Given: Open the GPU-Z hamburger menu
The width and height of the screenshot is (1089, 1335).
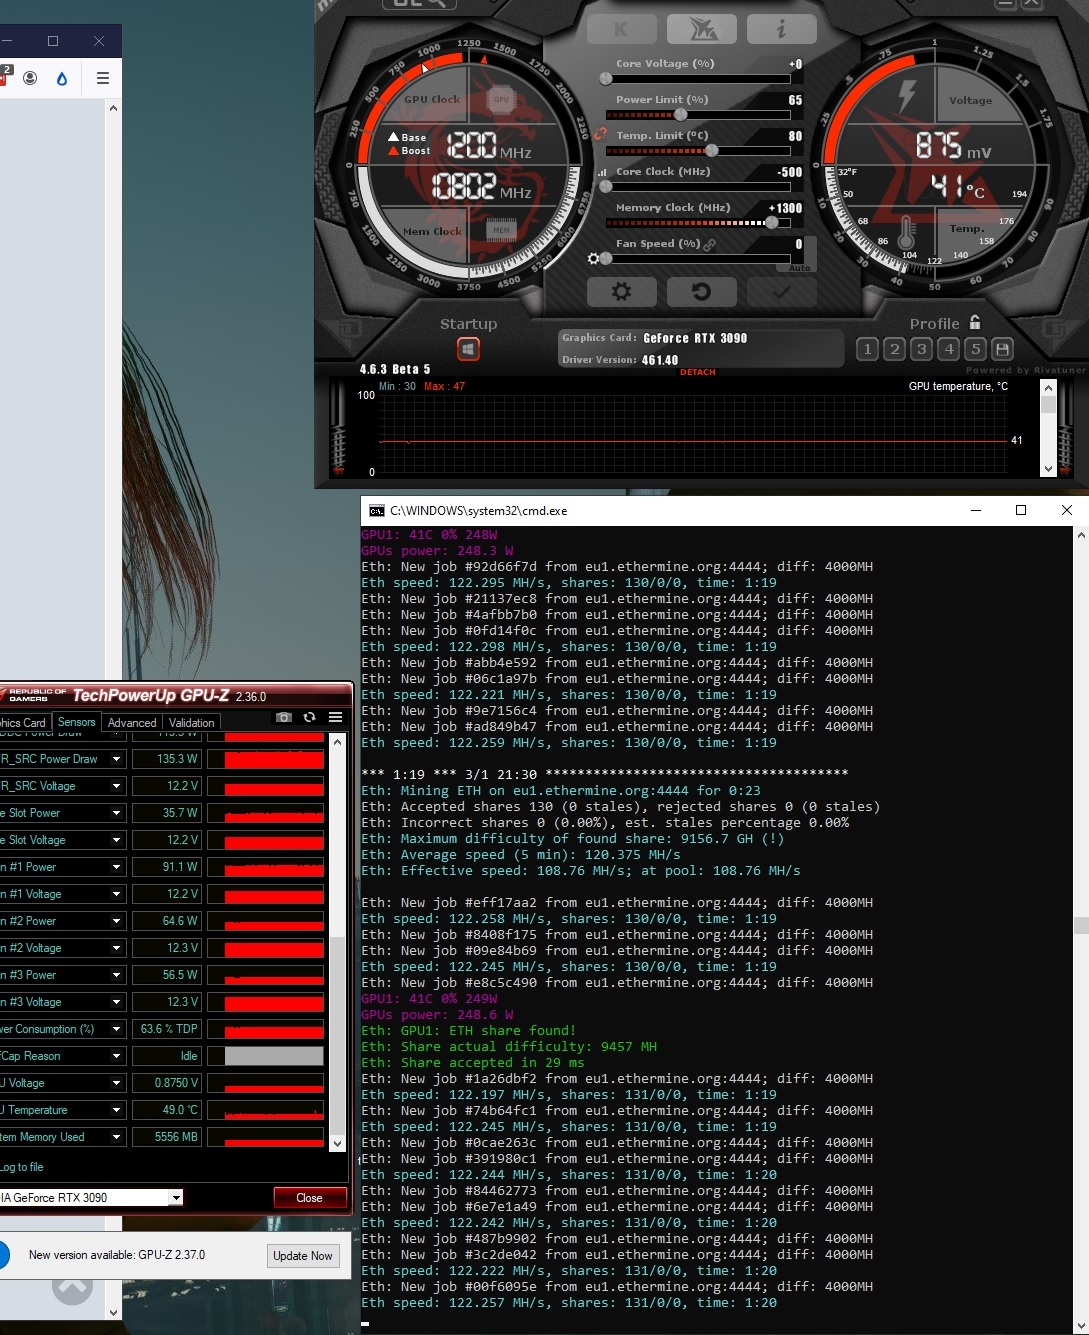Looking at the screenshot, I should [x=336, y=717].
